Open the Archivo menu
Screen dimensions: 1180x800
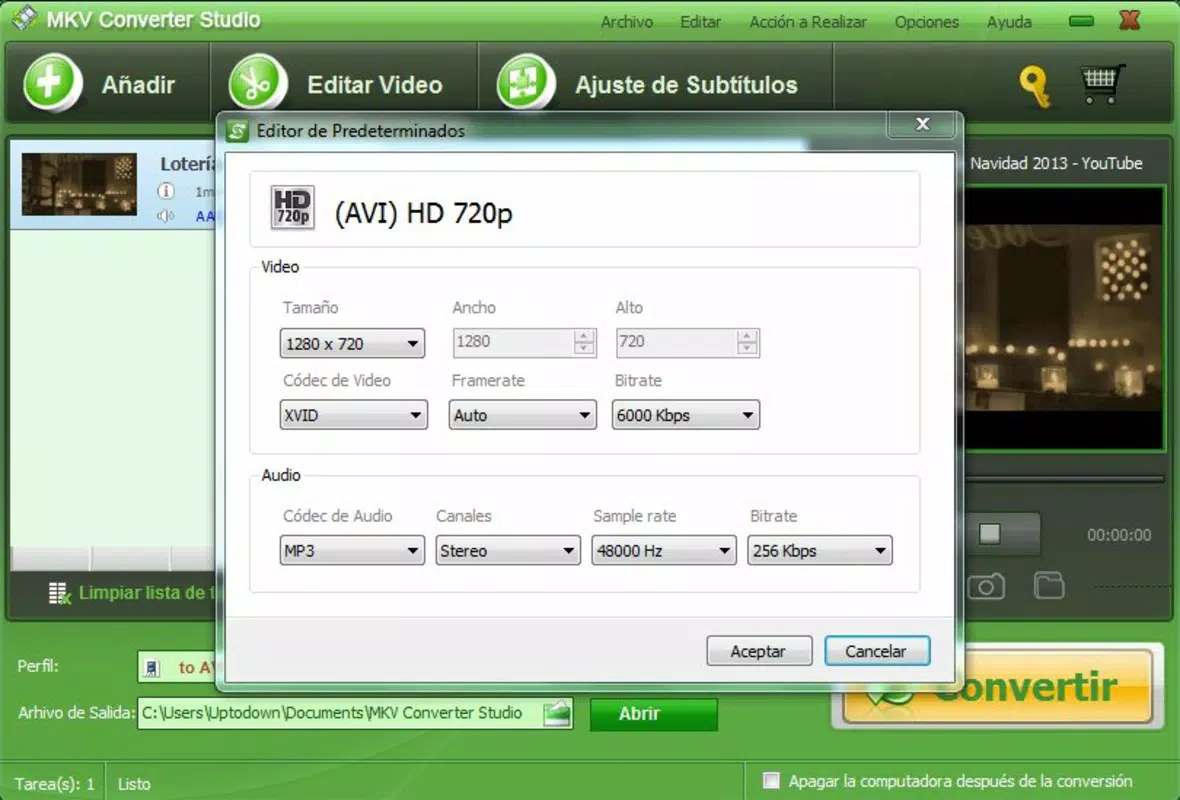[x=627, y=22]
